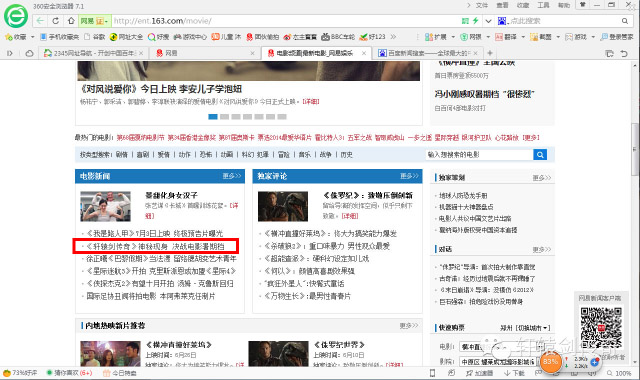Click the blue movie search magnifier button
Screen dimensions: 640x380
540,155
